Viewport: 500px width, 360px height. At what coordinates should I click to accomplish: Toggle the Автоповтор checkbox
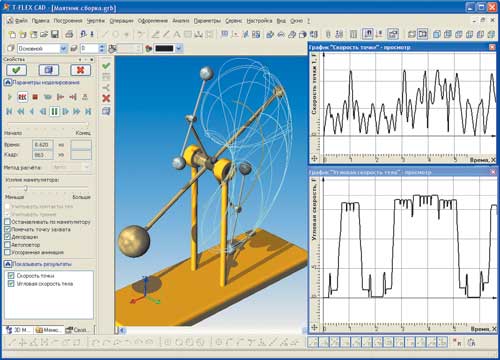point(7,245)
